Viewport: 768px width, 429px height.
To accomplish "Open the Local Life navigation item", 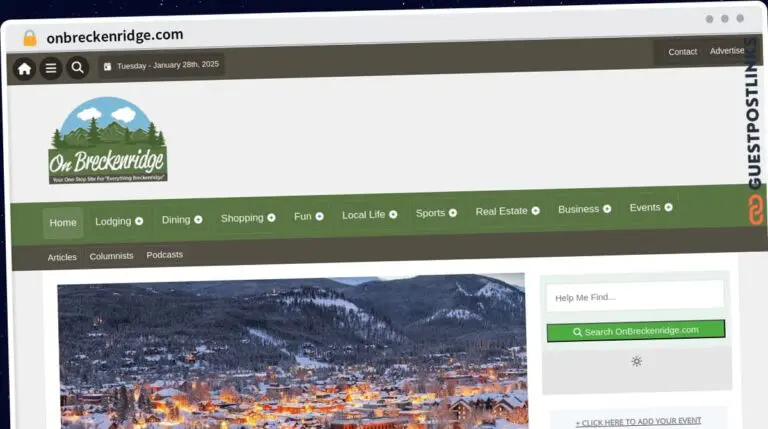I will [363, 215].
